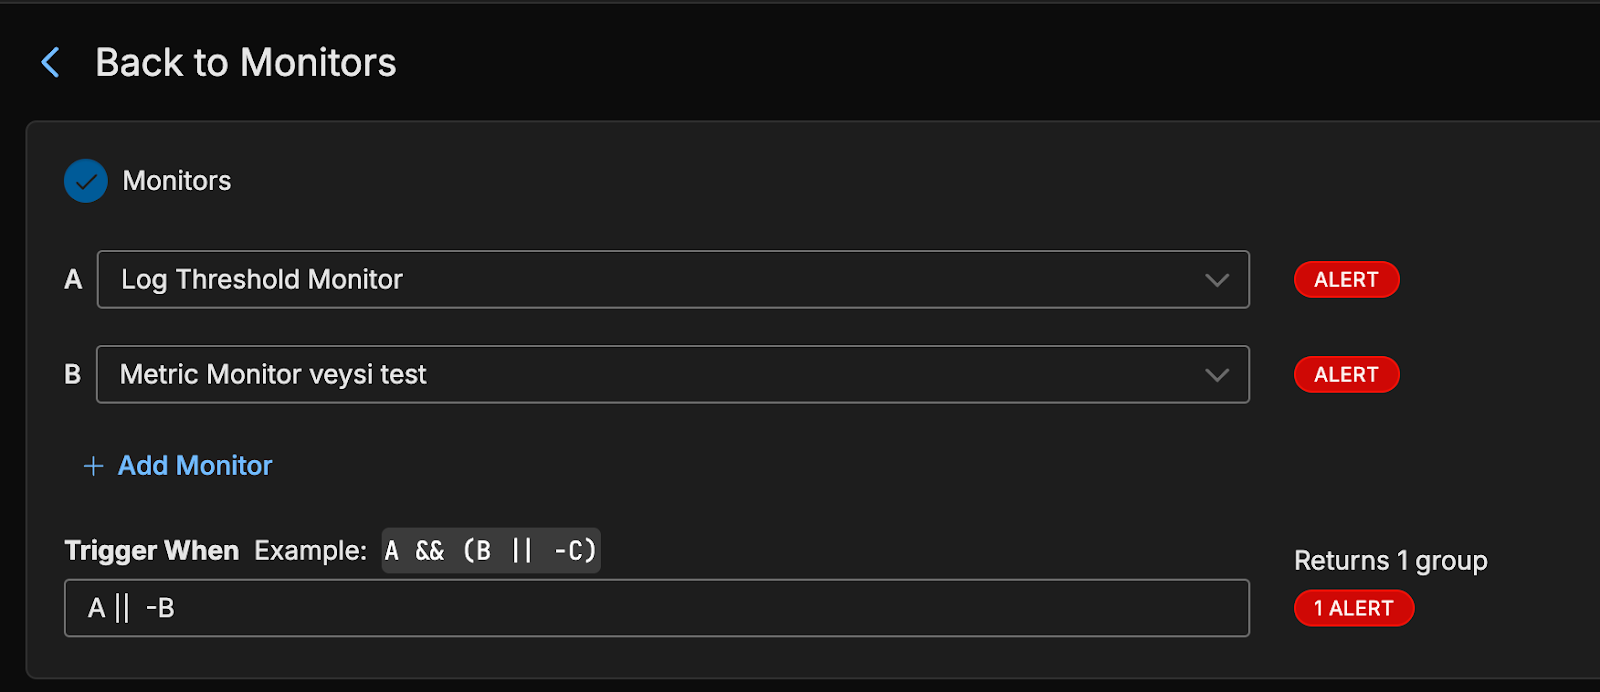Viewport: 1600px width, 692px height.
Task: Click the "Example:" text label
Action: pyautogui.click(x=310, y=551)
